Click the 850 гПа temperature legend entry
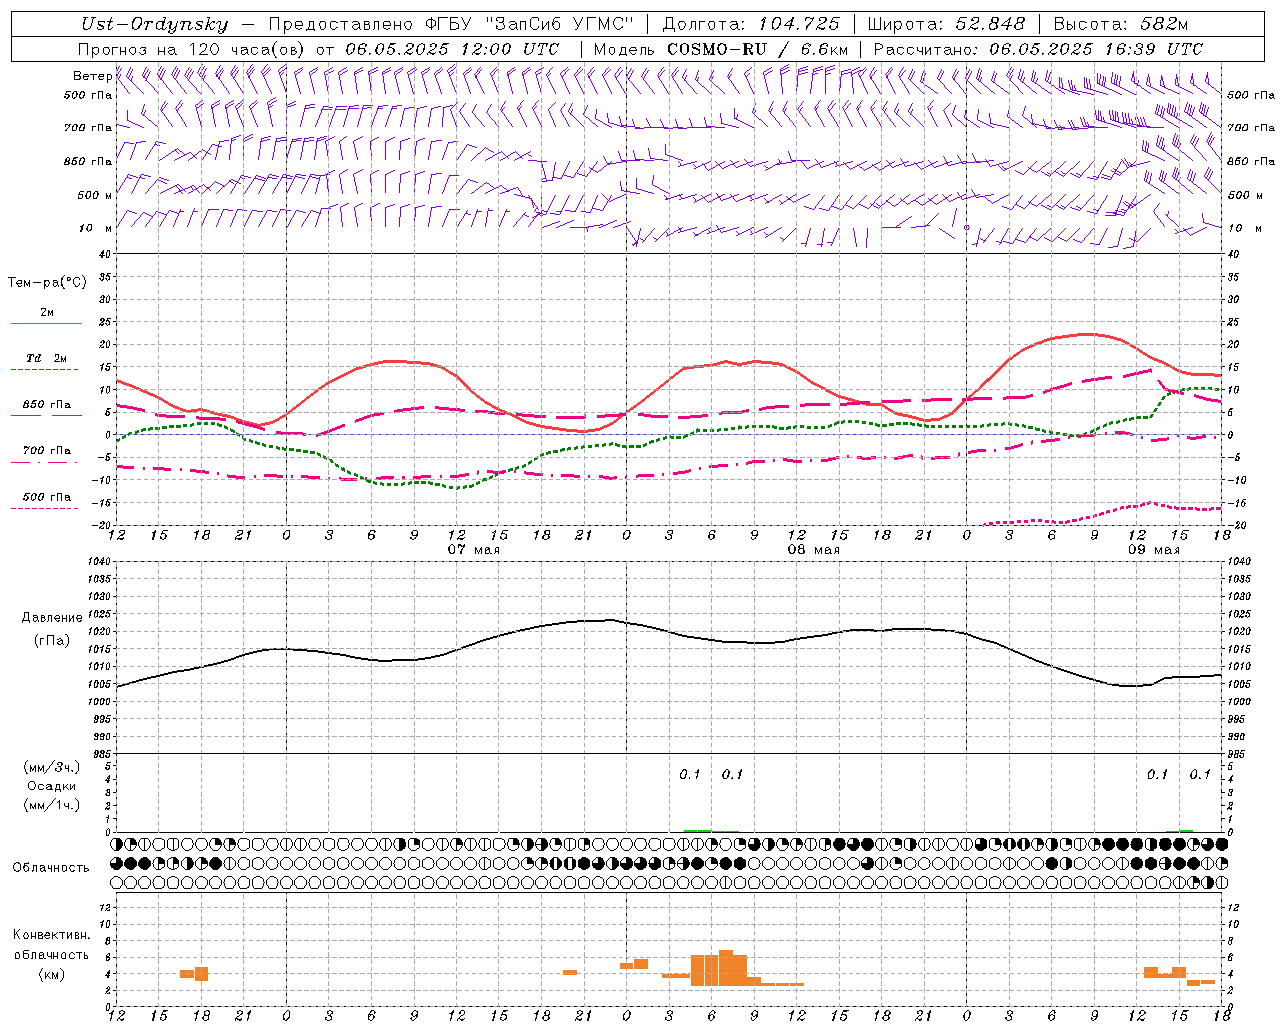The height and width of the screenshot is (1024, 1280). [x=47, y=405]
